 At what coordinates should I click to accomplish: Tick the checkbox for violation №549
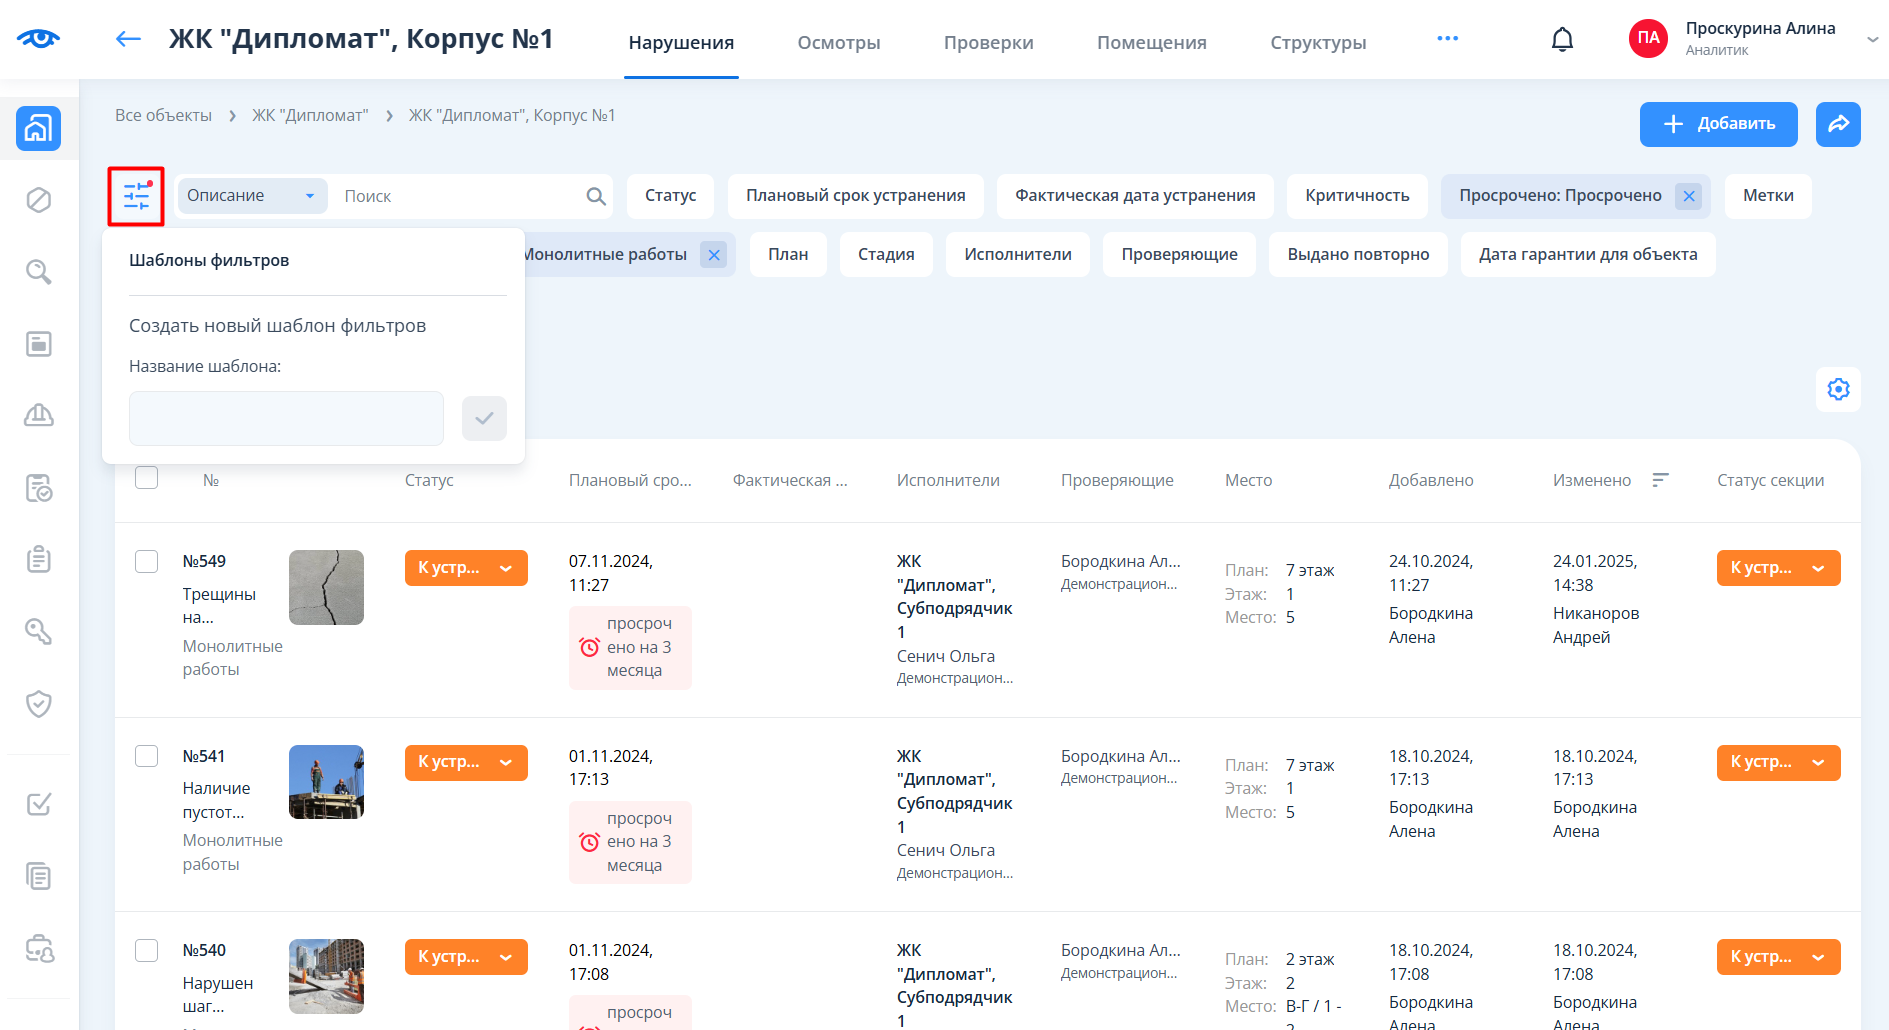coord(147,561)
